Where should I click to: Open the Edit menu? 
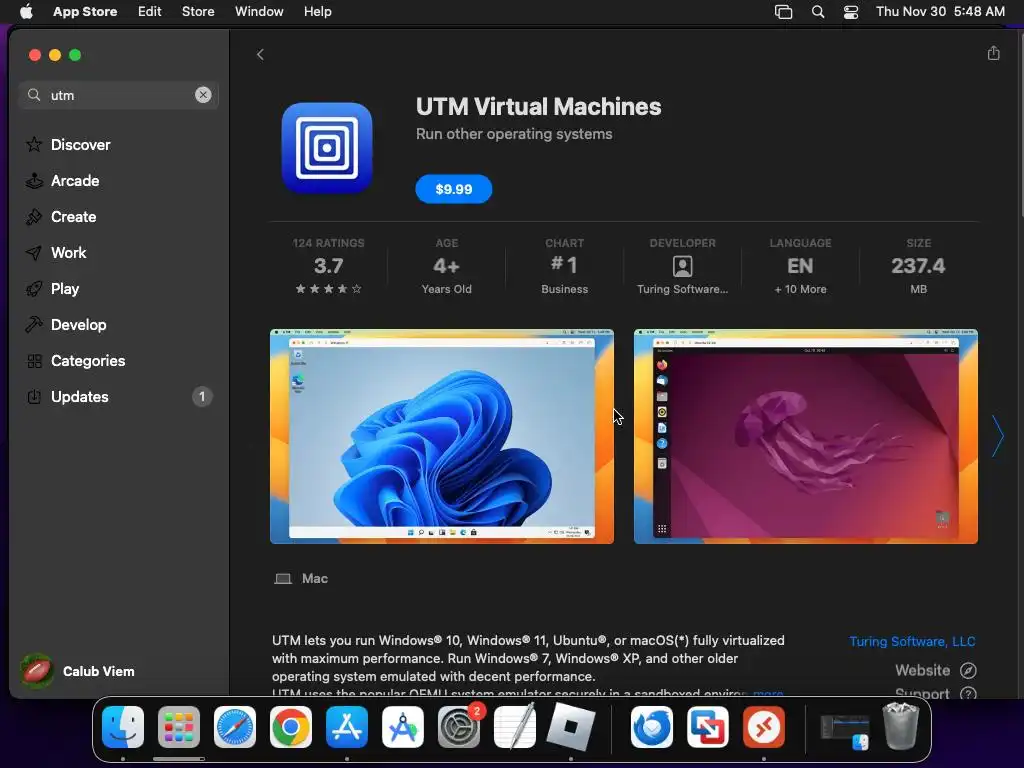(150, 12)
